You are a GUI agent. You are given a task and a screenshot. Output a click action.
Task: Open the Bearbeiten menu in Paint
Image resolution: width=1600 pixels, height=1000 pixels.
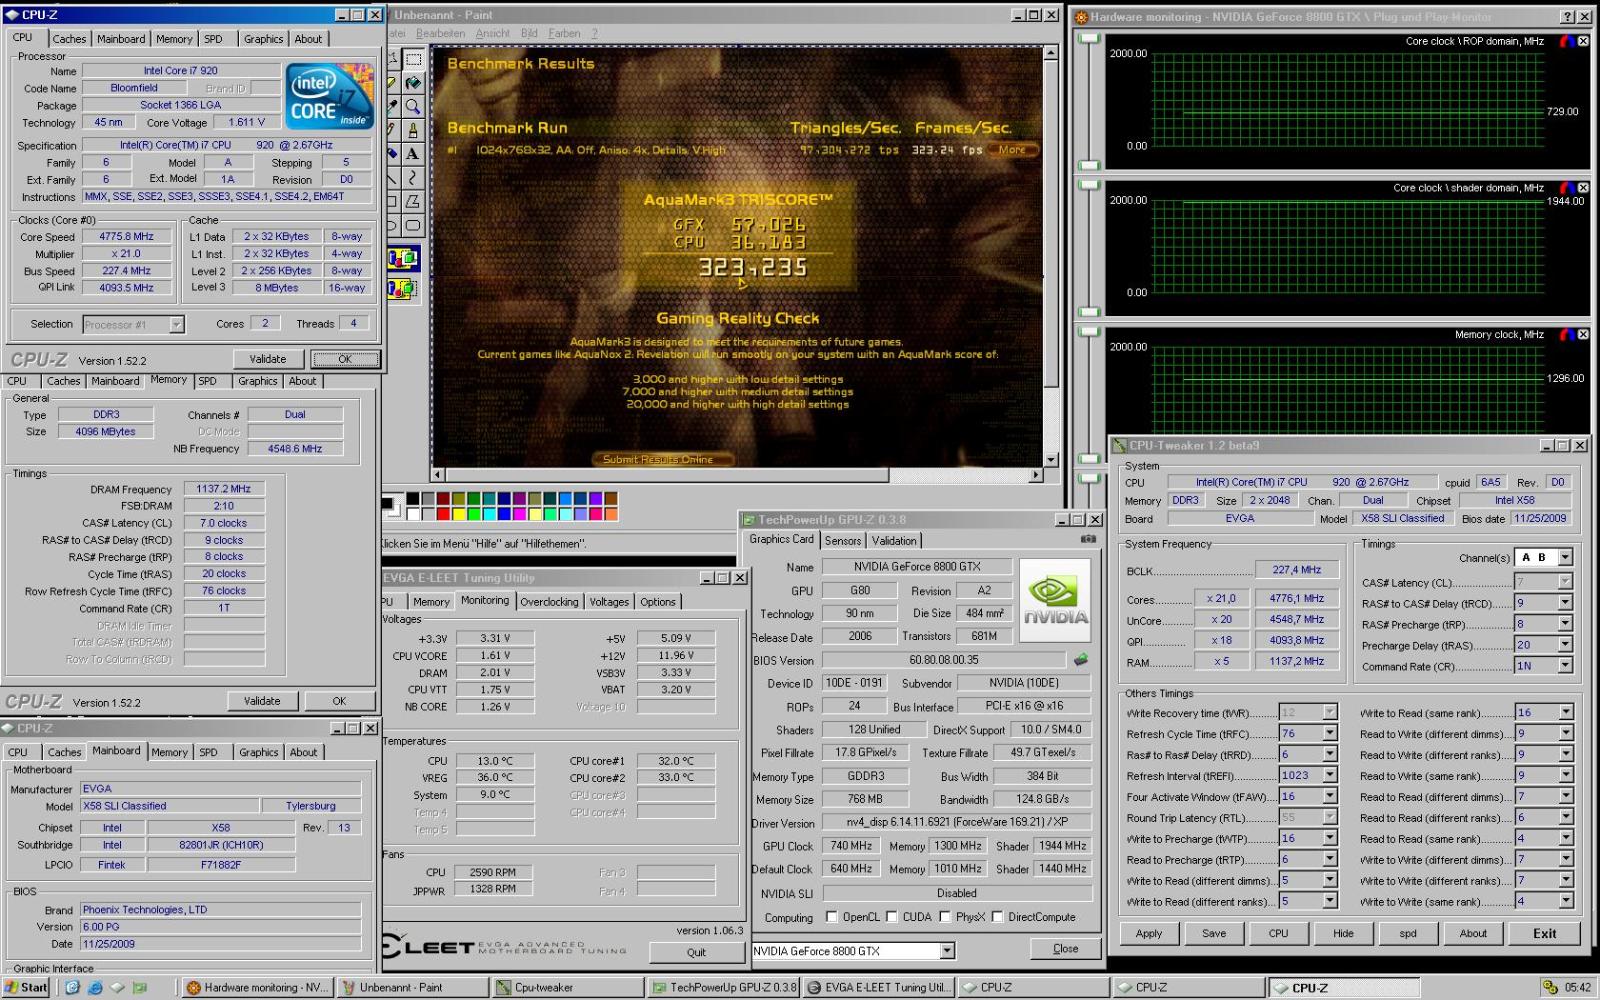click(x=440, y=33)
